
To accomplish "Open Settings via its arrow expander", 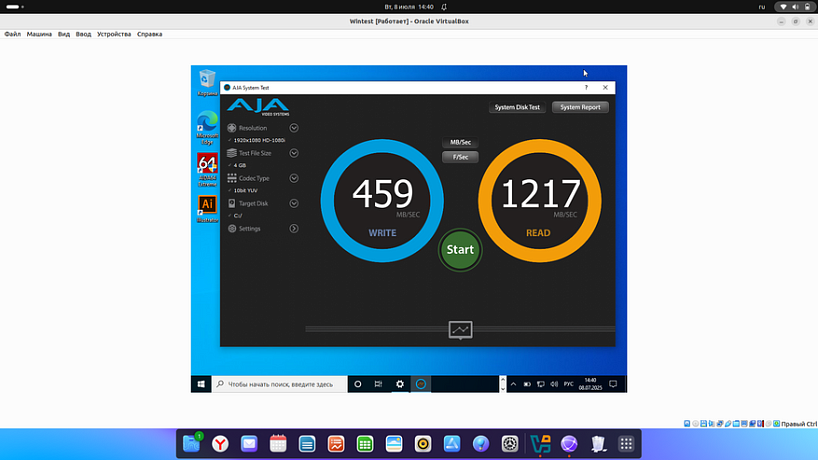I will coord(294,228).
